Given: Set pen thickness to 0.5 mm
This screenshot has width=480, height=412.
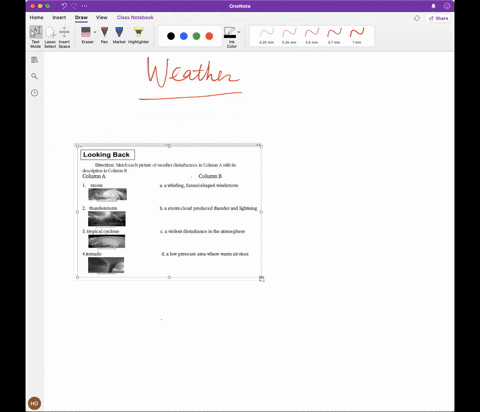Looking at the screenshot, I should tap(312, 36).
